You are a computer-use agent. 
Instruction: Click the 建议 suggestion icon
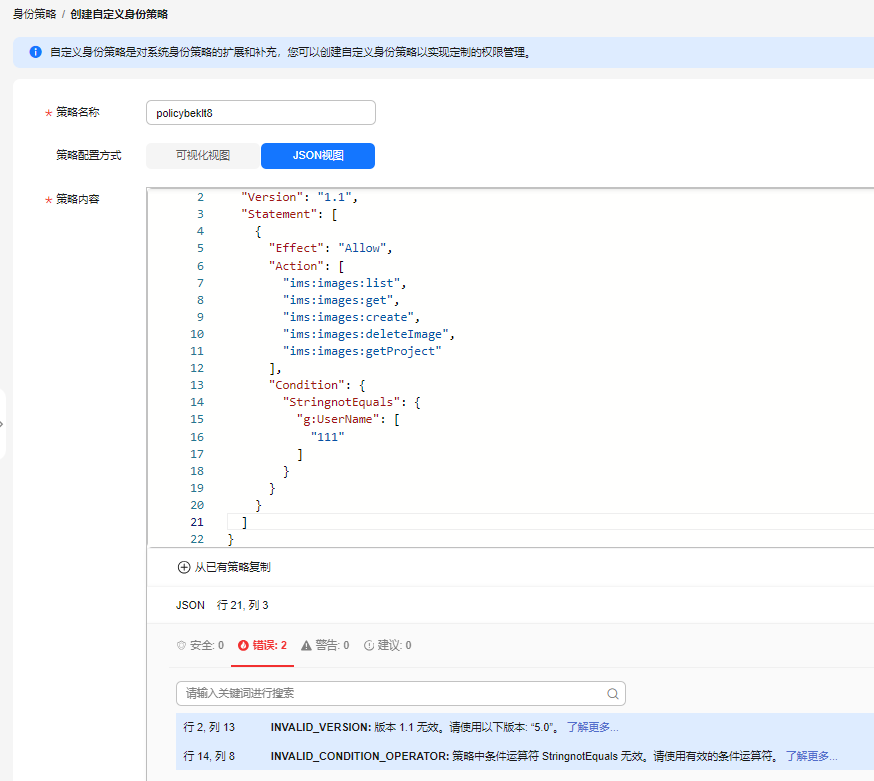click(368, 646)
